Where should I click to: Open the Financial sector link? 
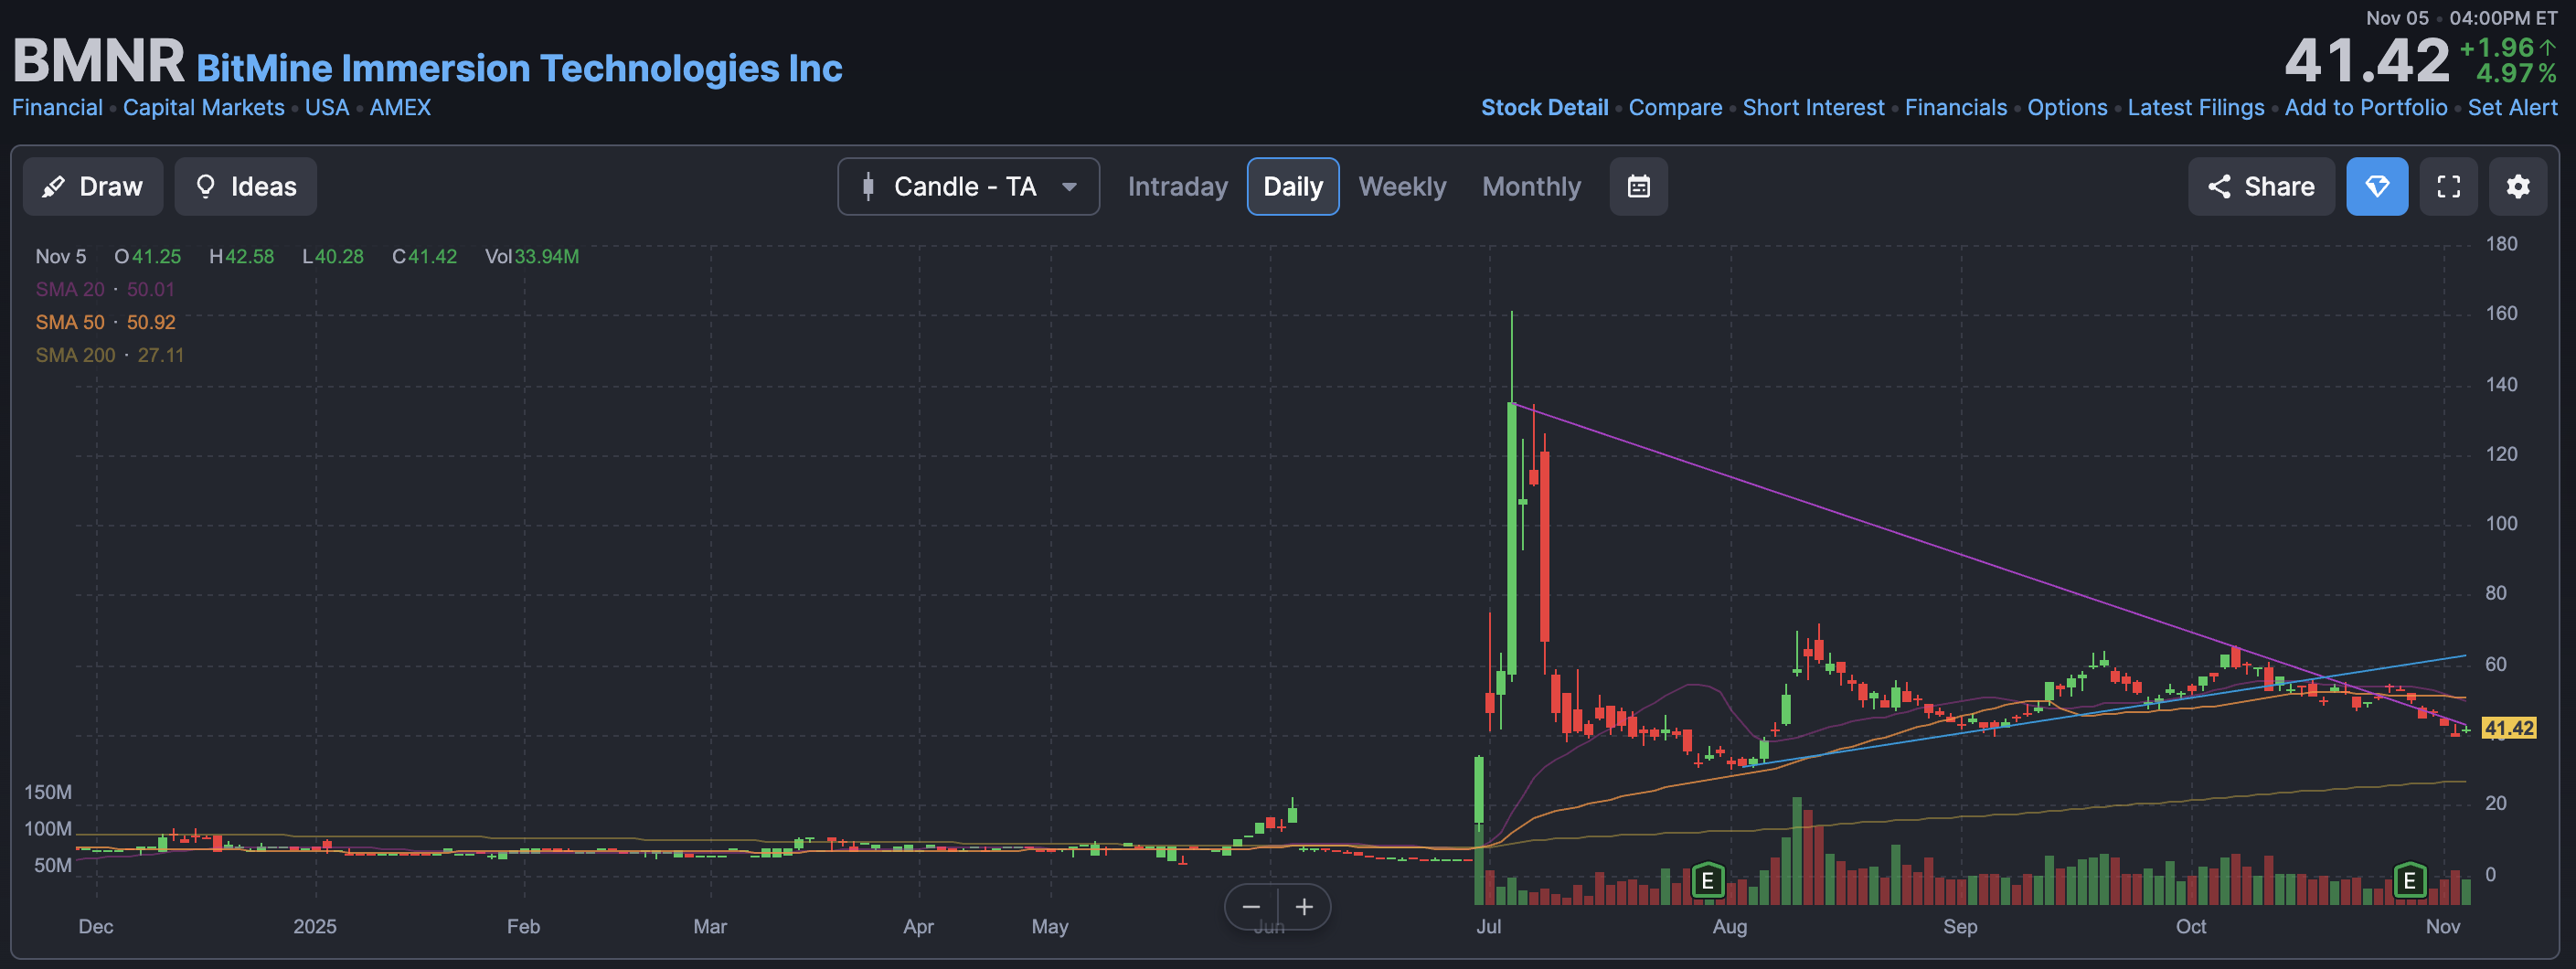(57, 108)
